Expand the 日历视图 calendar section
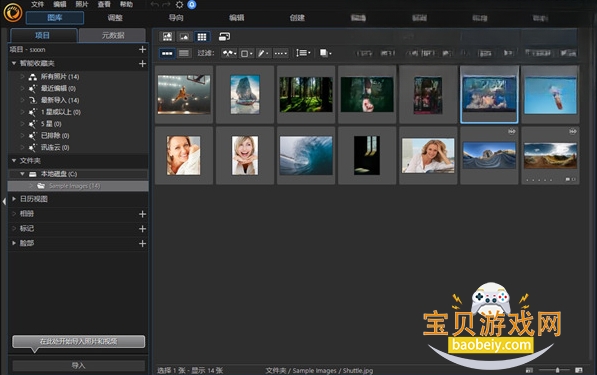 [x=14, y=199]
